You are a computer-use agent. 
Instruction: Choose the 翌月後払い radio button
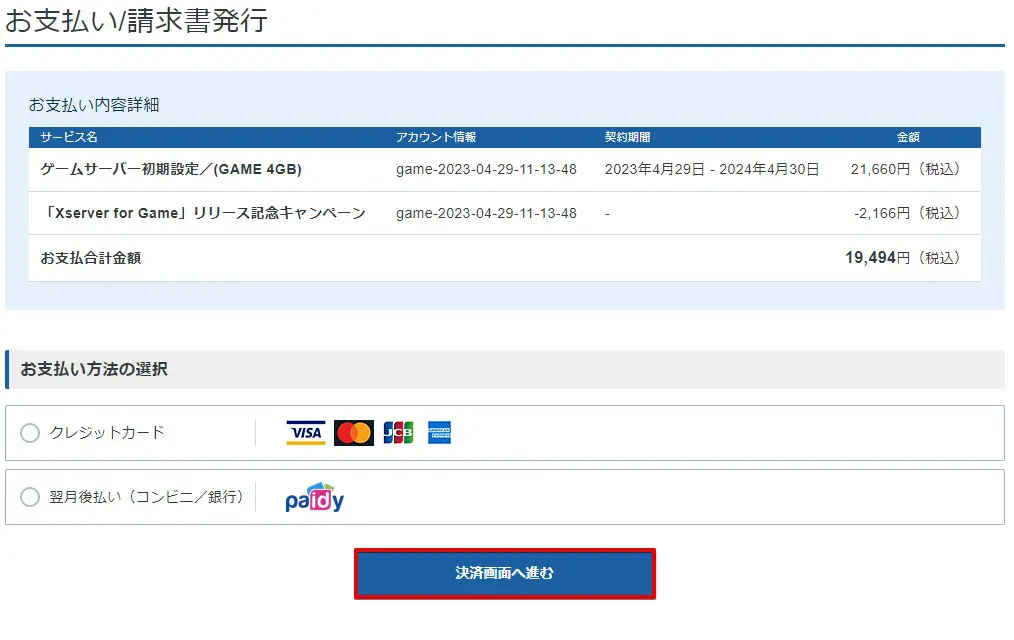tap(30, 497)
